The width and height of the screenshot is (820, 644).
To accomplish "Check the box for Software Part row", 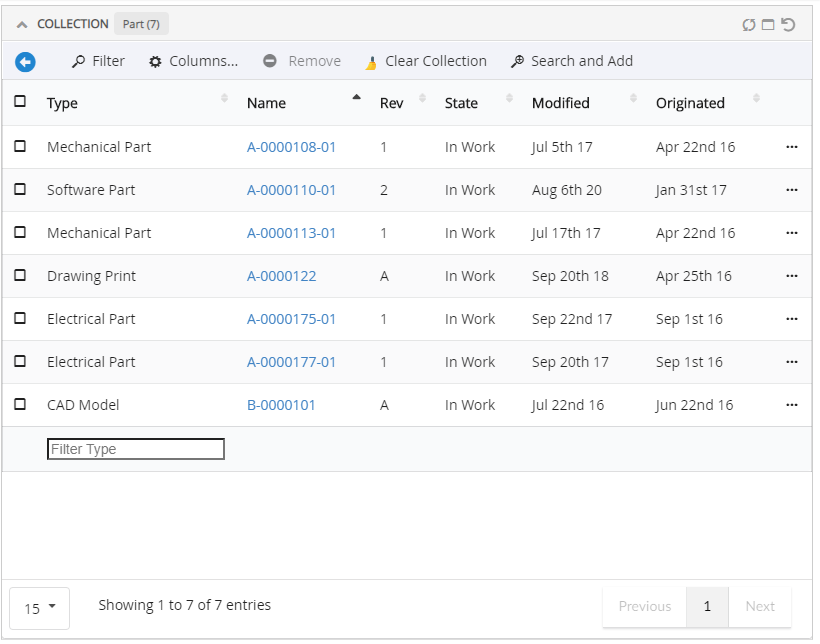I will (20, 189).
